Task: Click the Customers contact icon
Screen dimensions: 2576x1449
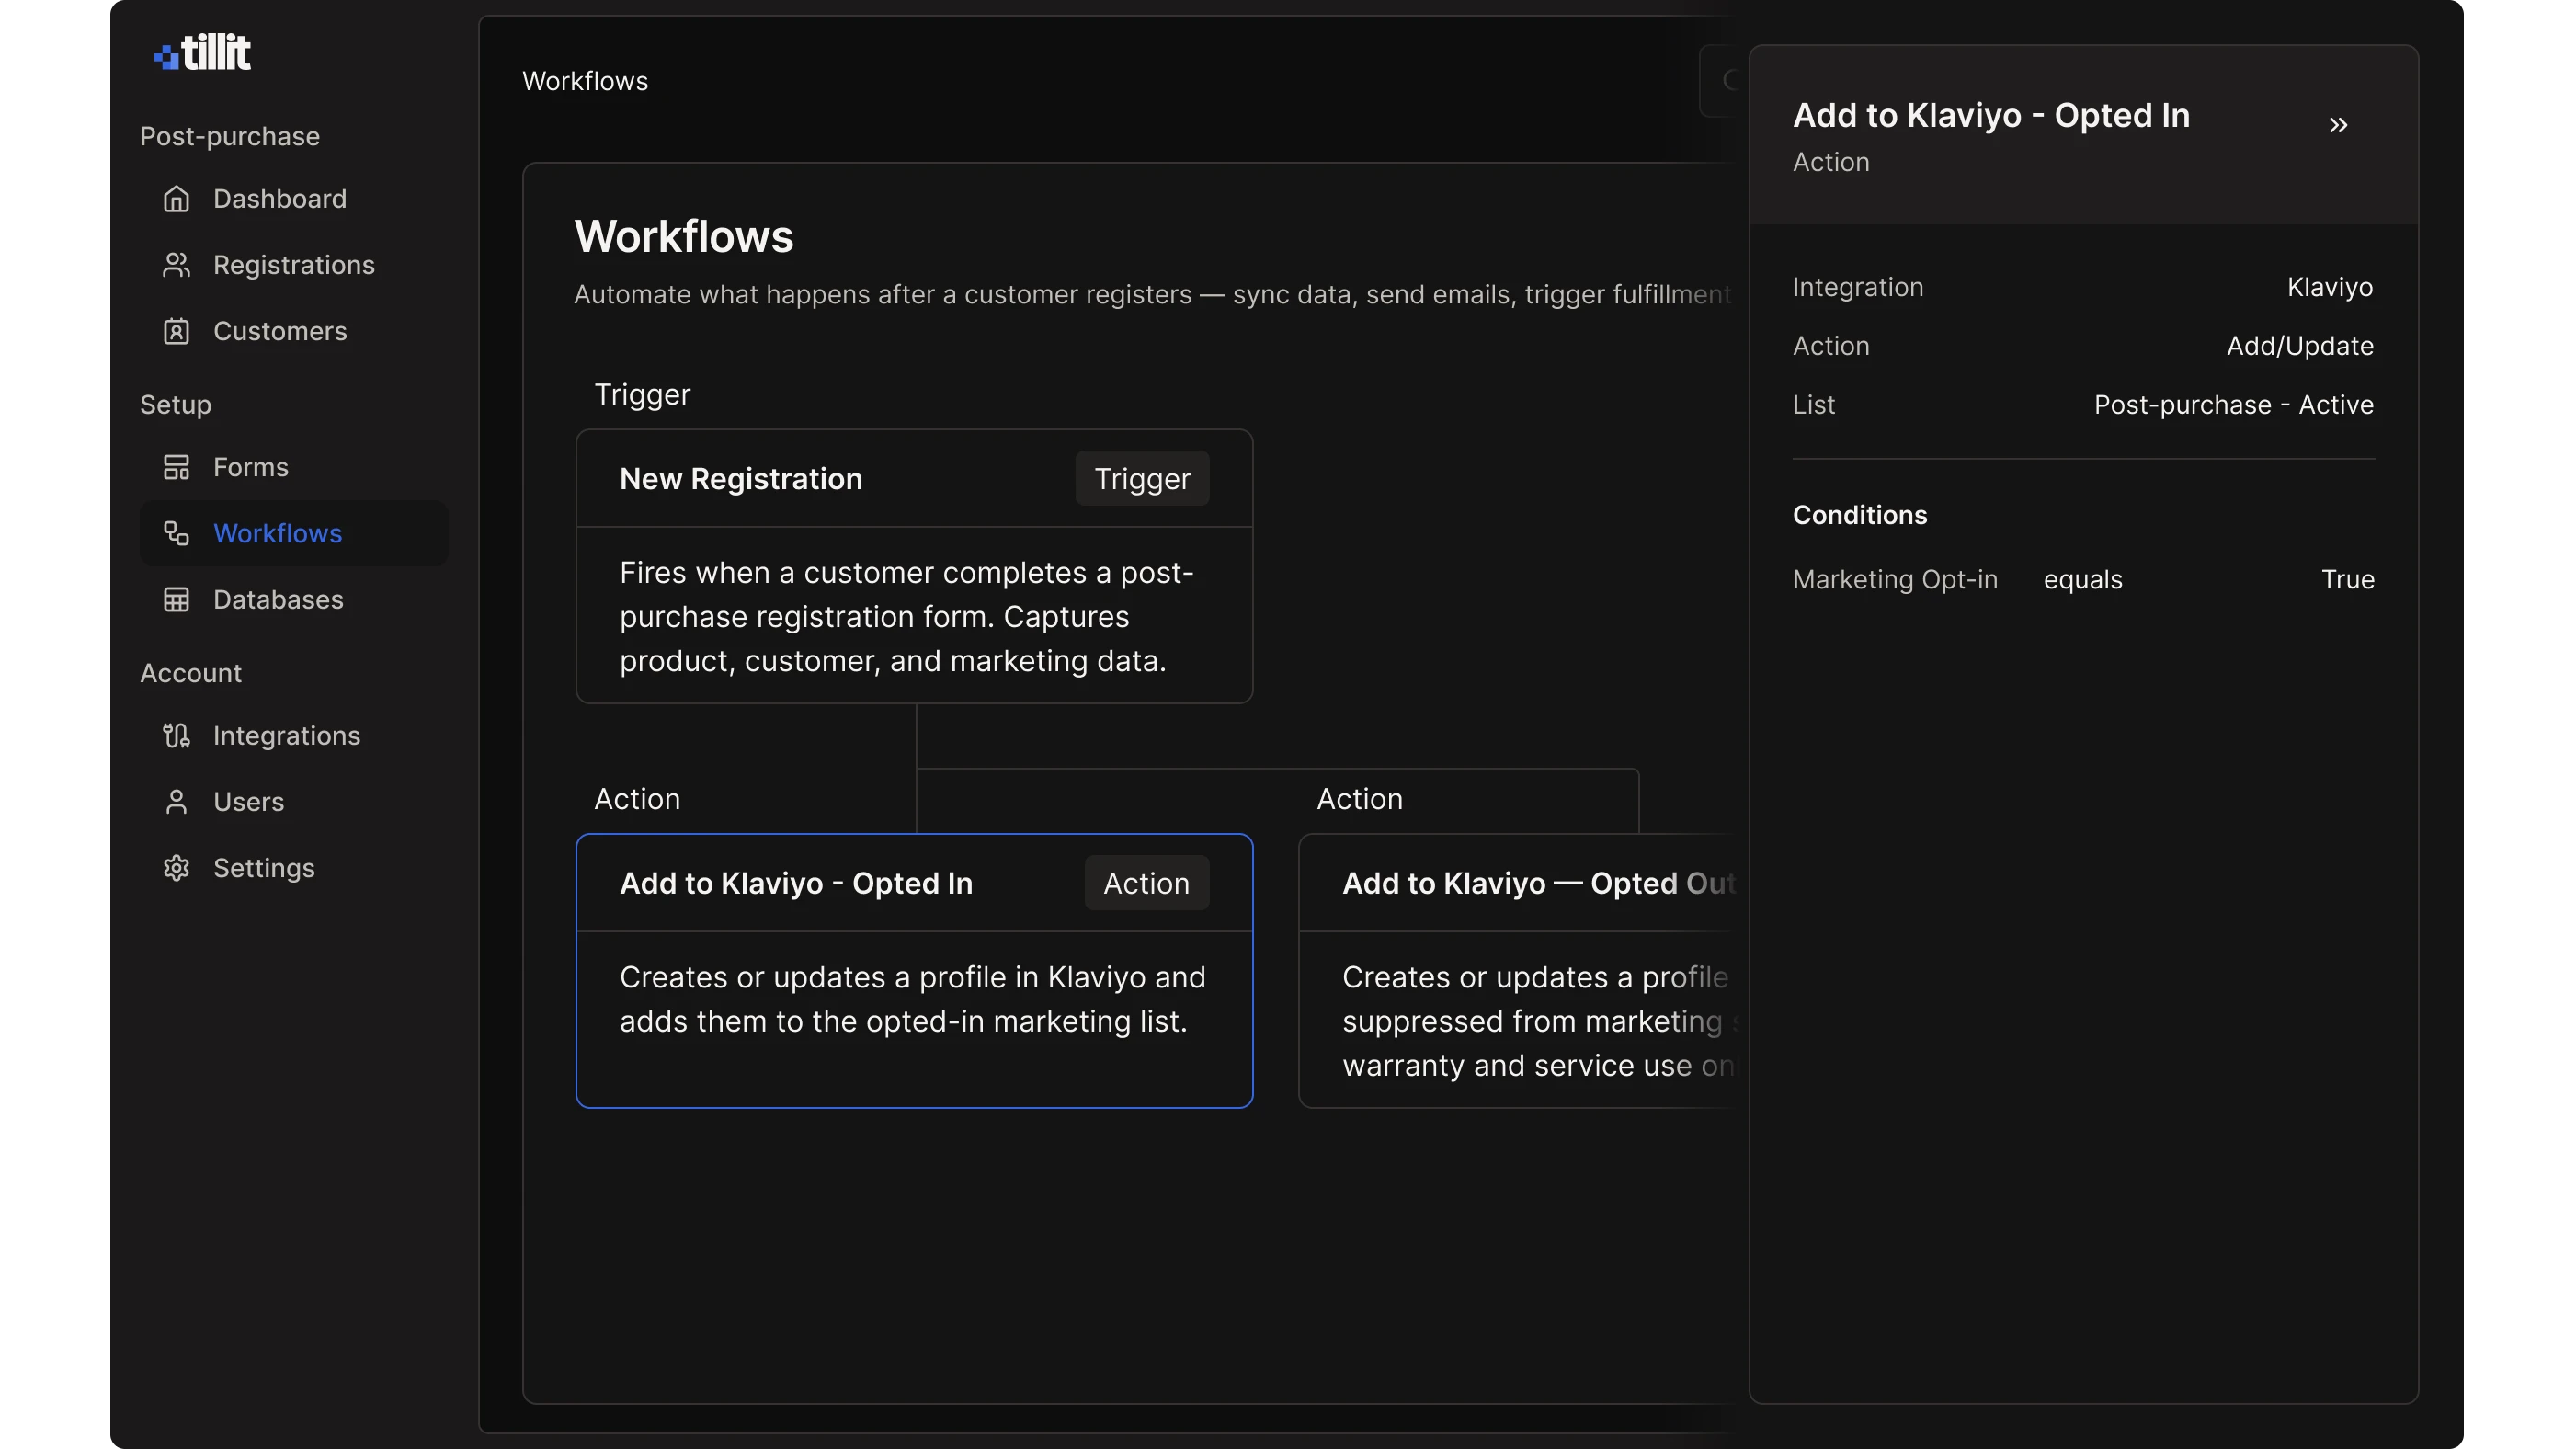Action: (x=176, y=331)
